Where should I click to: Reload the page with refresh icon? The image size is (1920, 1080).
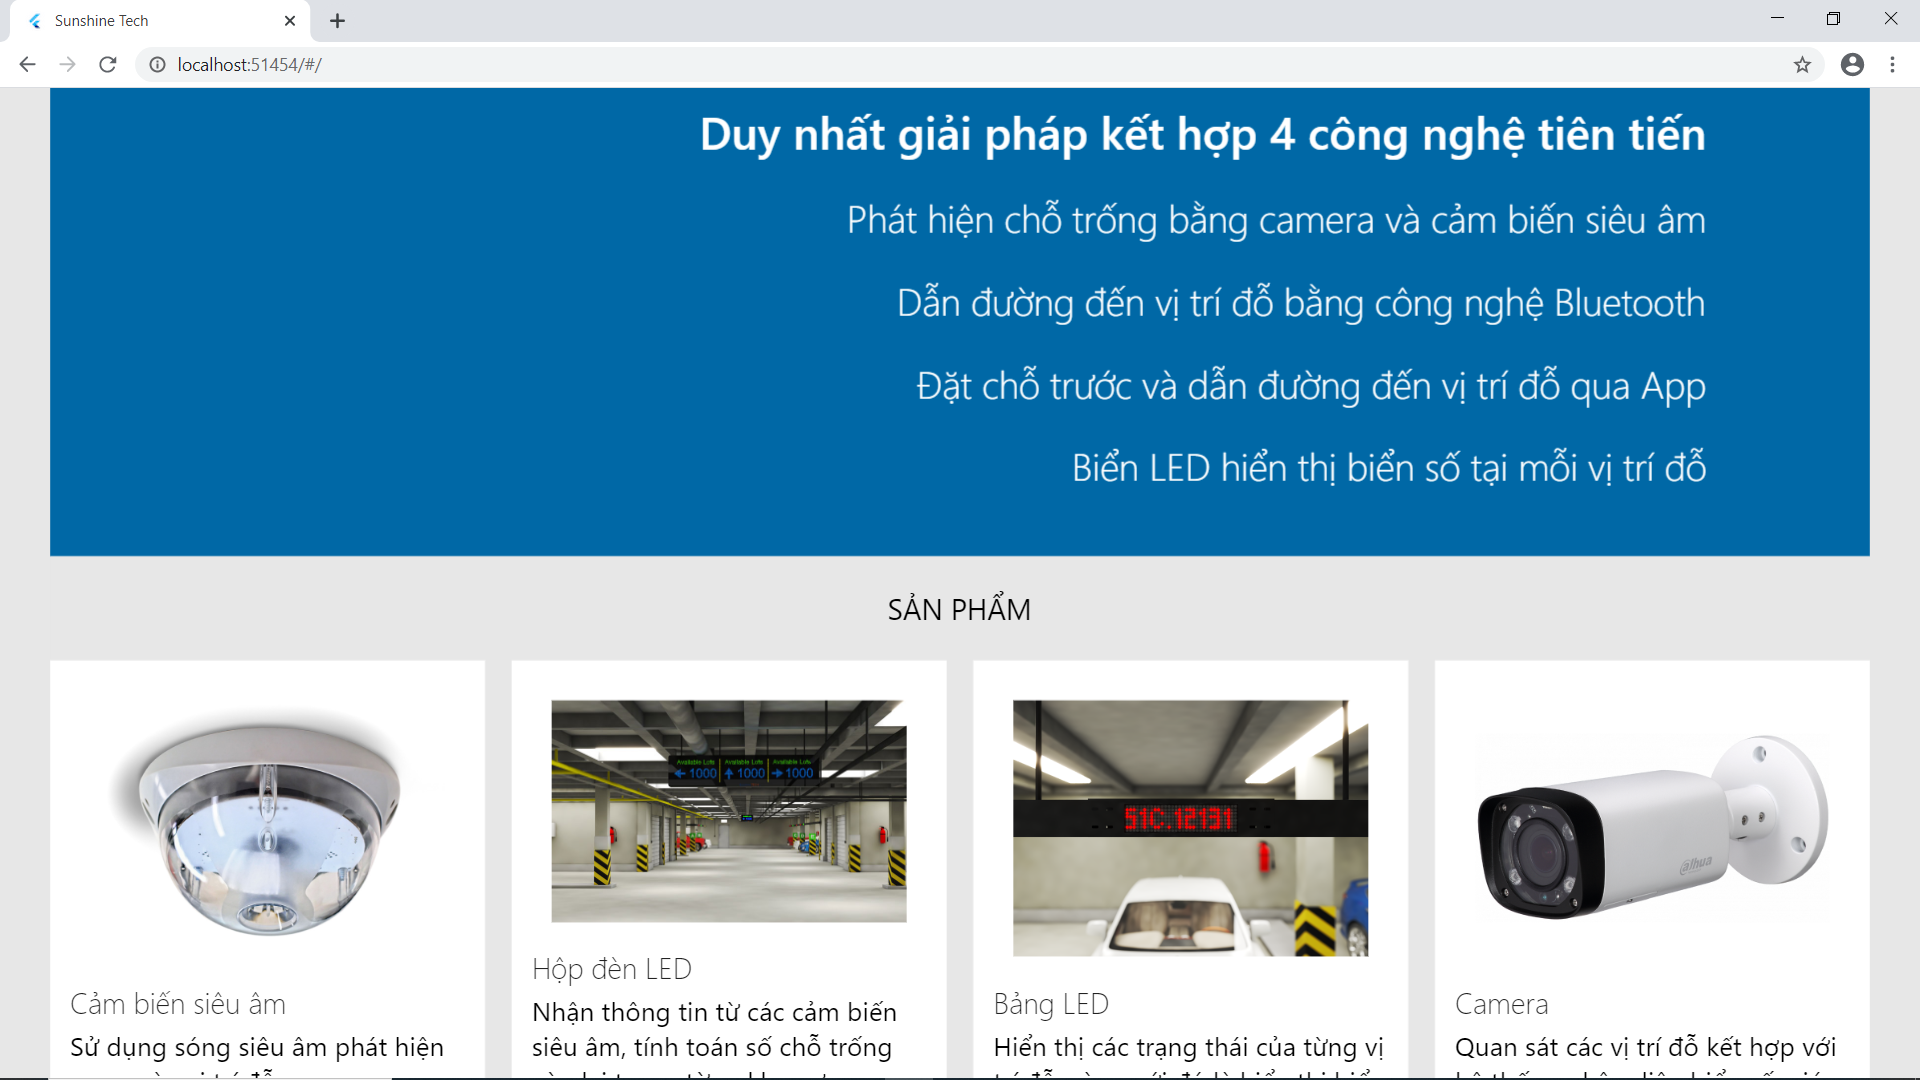[108, 65]
